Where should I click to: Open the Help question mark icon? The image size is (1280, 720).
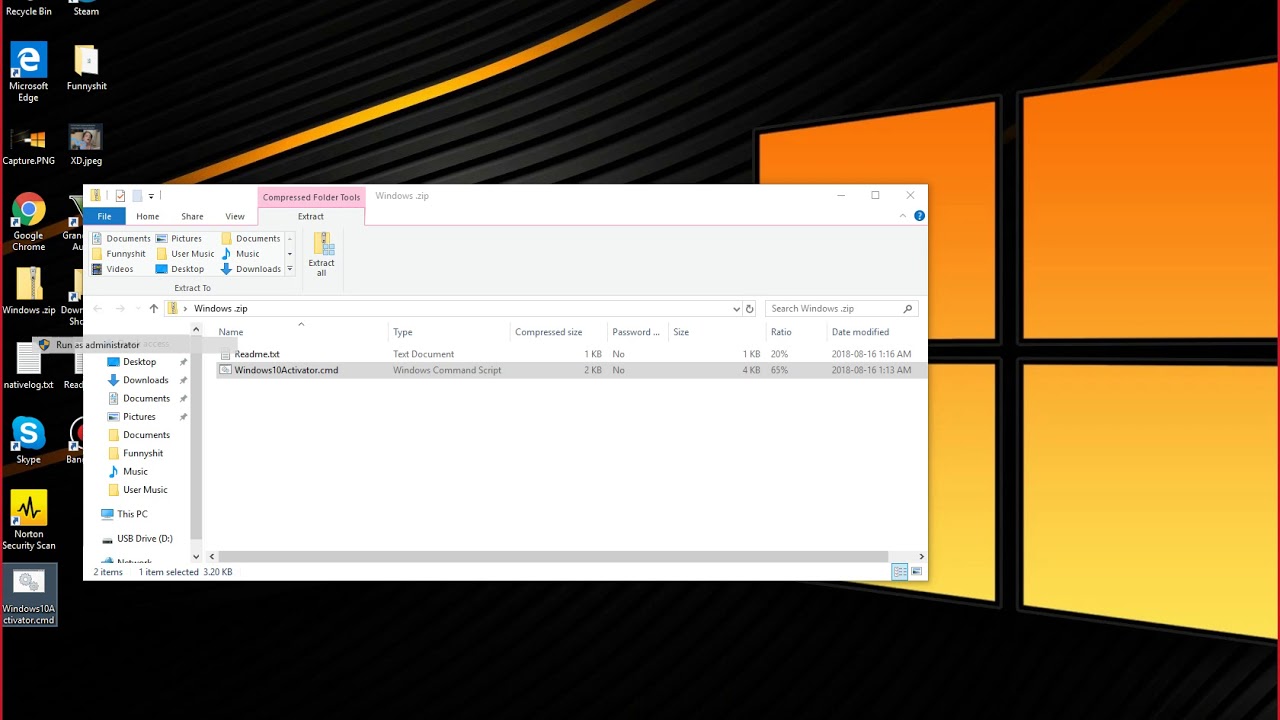919,216
